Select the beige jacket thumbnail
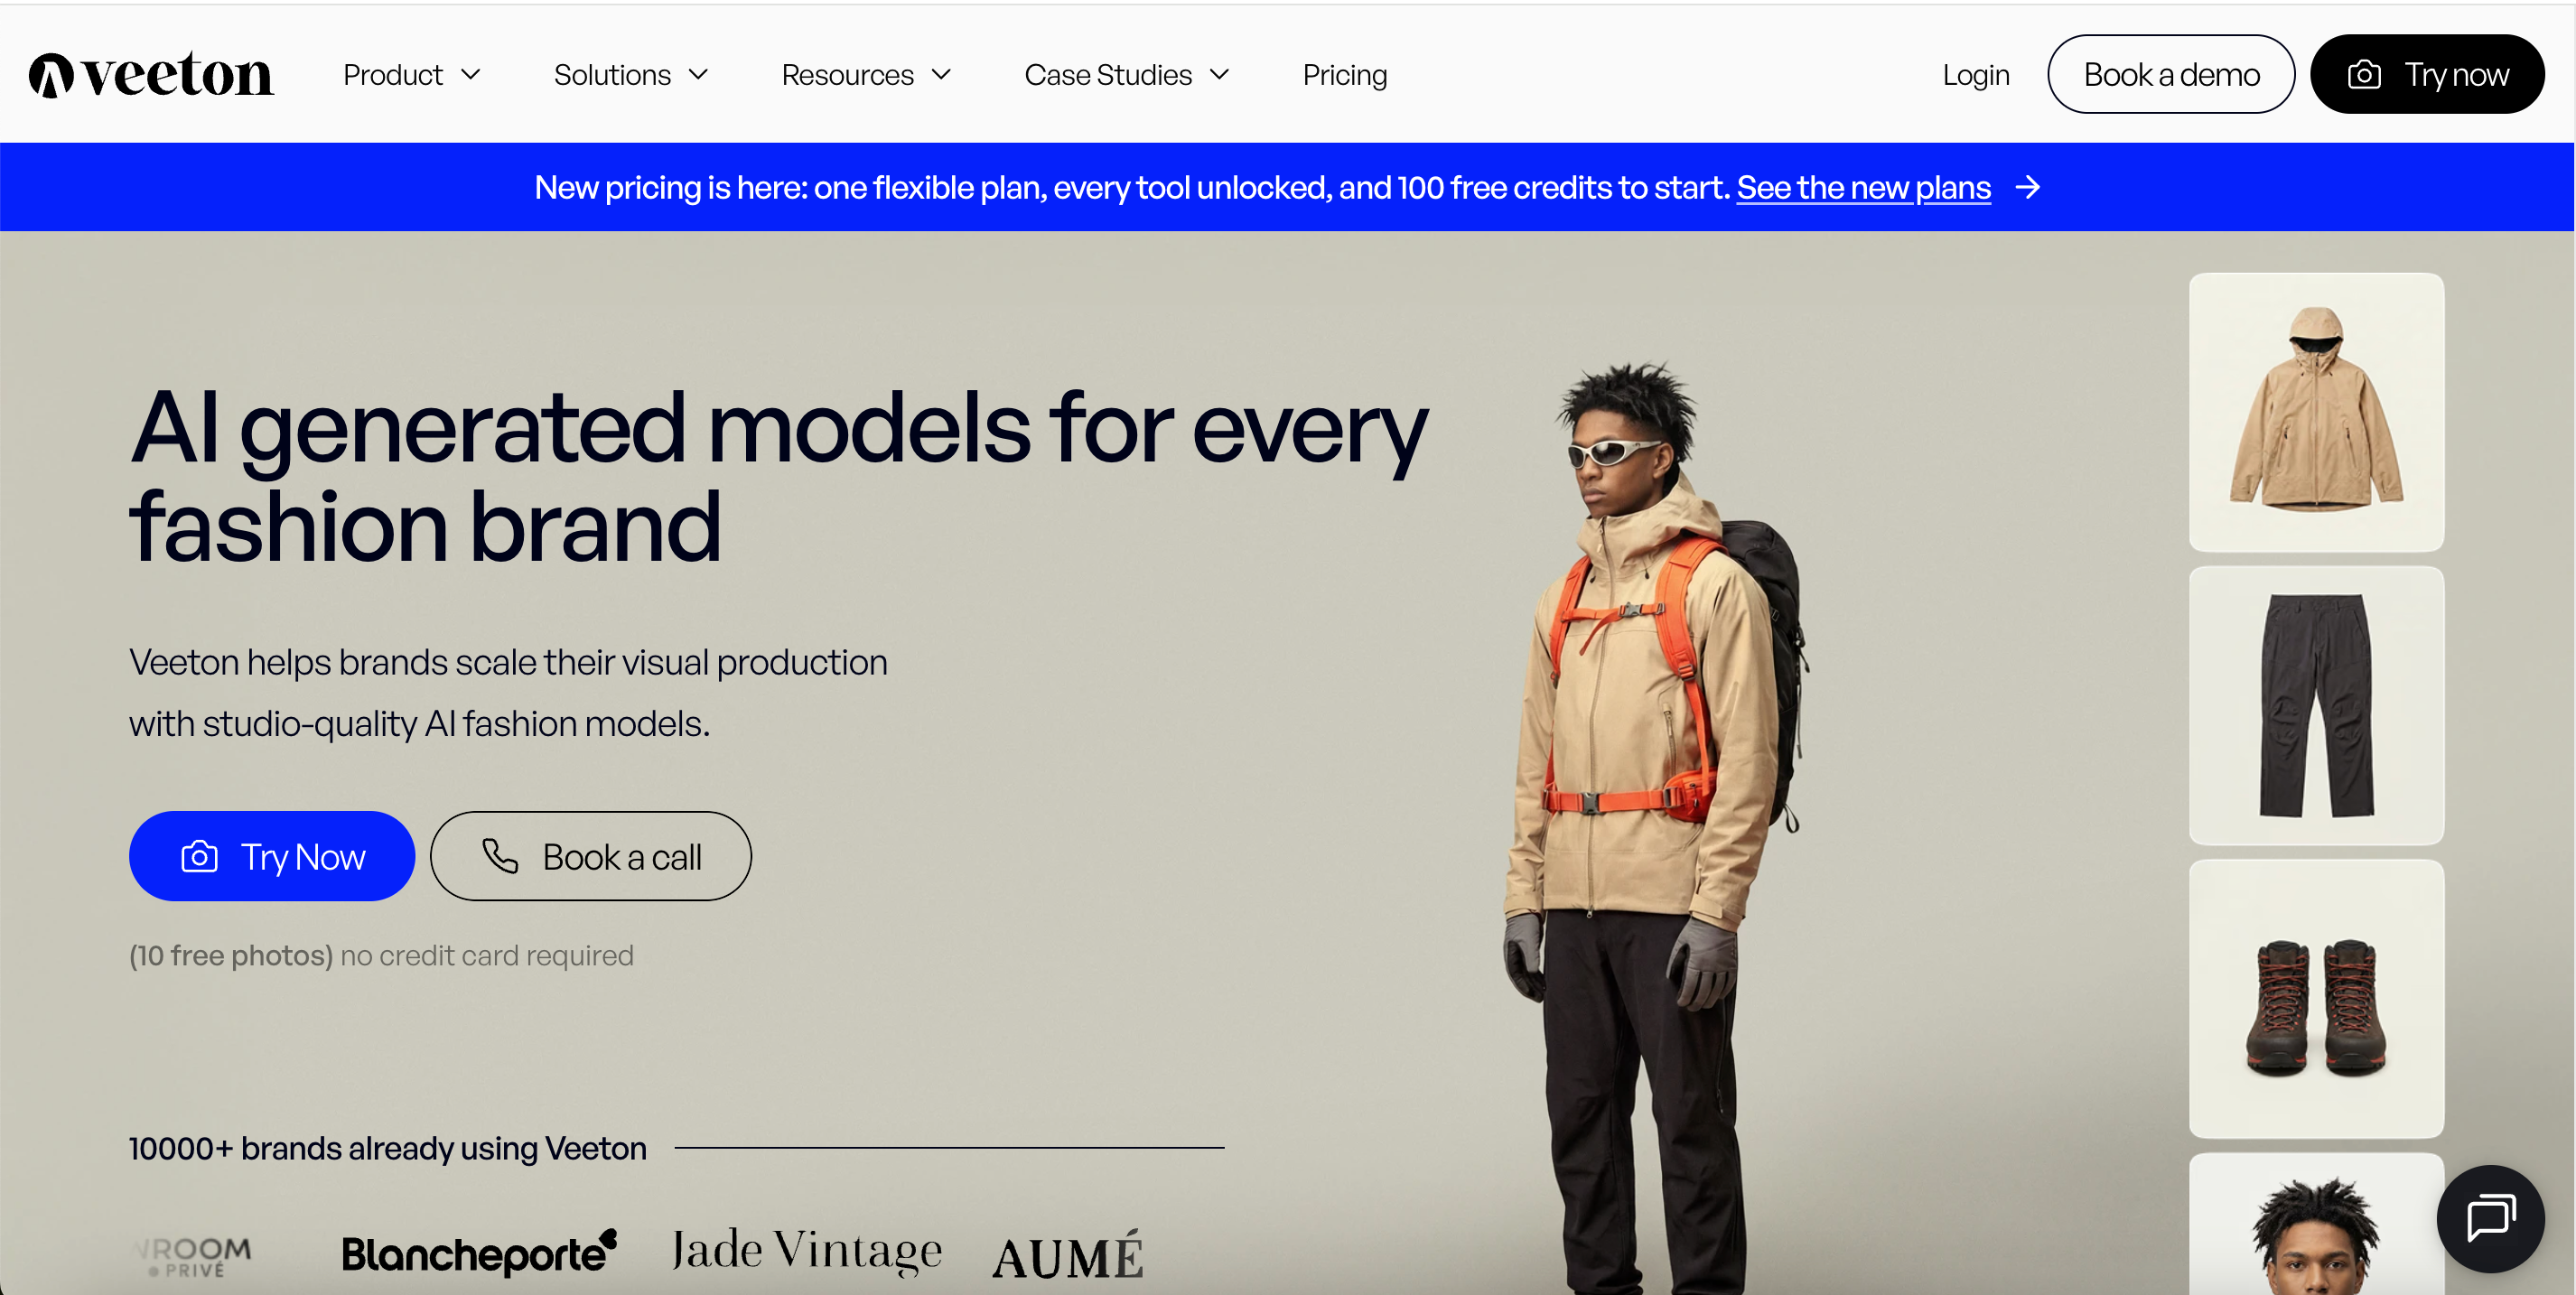This screenshot has height=1295, width=2576. [2316, 412]
